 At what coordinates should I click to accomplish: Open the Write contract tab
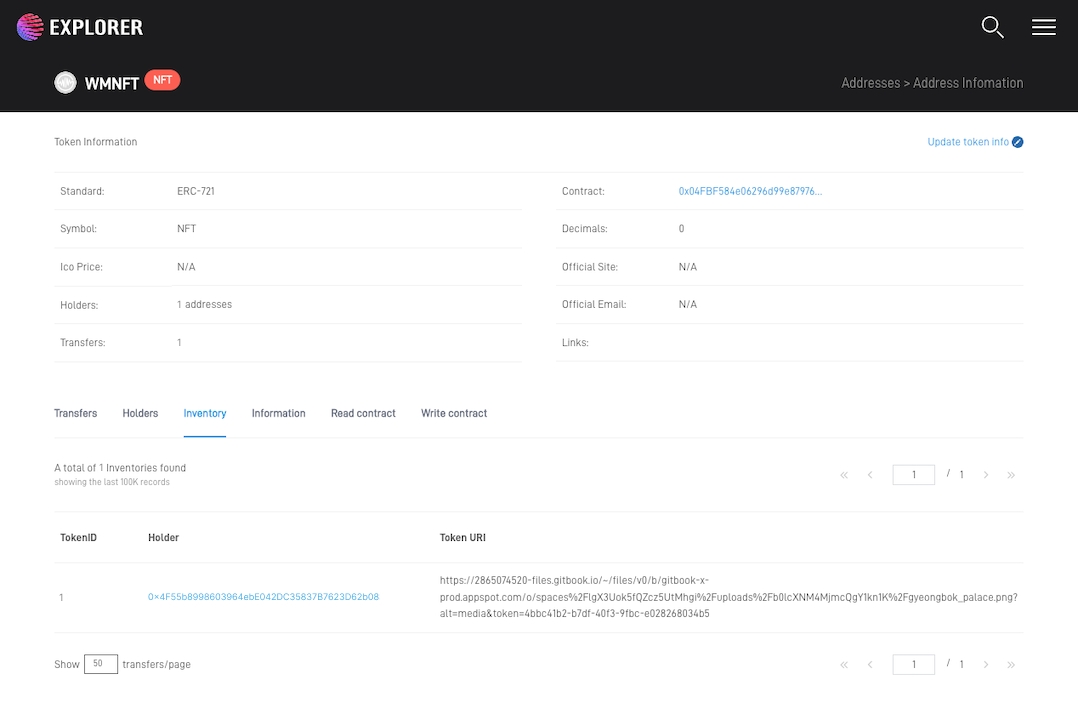click(454, 413)
